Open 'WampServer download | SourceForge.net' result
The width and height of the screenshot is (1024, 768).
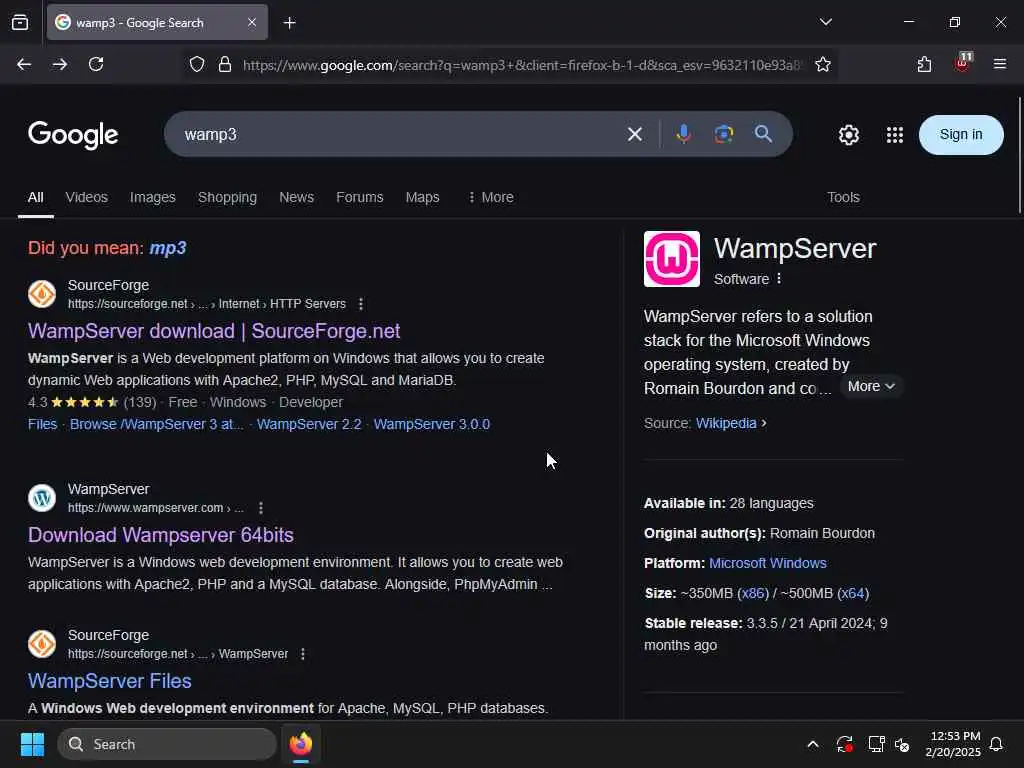coord(214,331)
